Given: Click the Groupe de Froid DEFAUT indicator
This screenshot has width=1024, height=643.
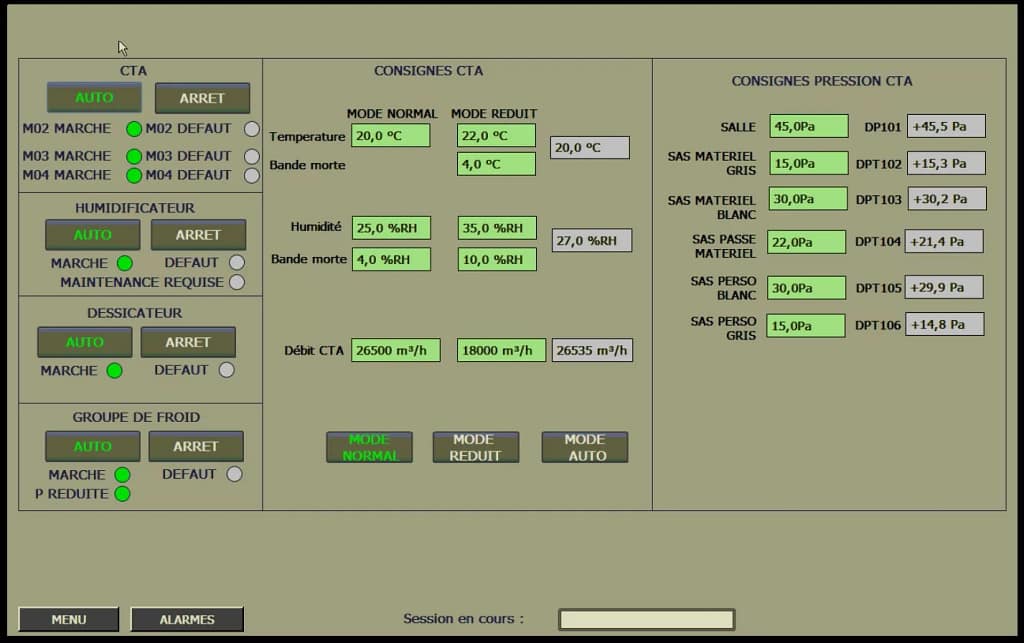Looking at the screenshot, I should coord(234,475).
